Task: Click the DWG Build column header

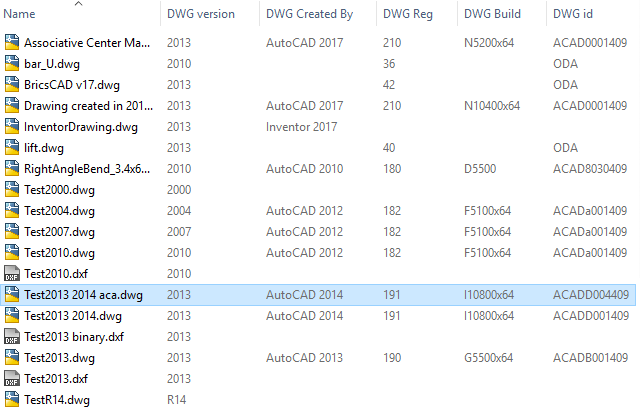Action: 492,15
